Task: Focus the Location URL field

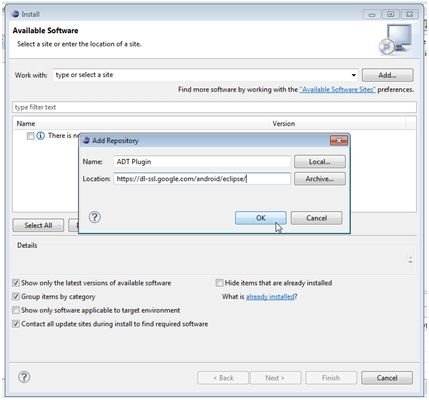Action: click(x=202, y=179)
